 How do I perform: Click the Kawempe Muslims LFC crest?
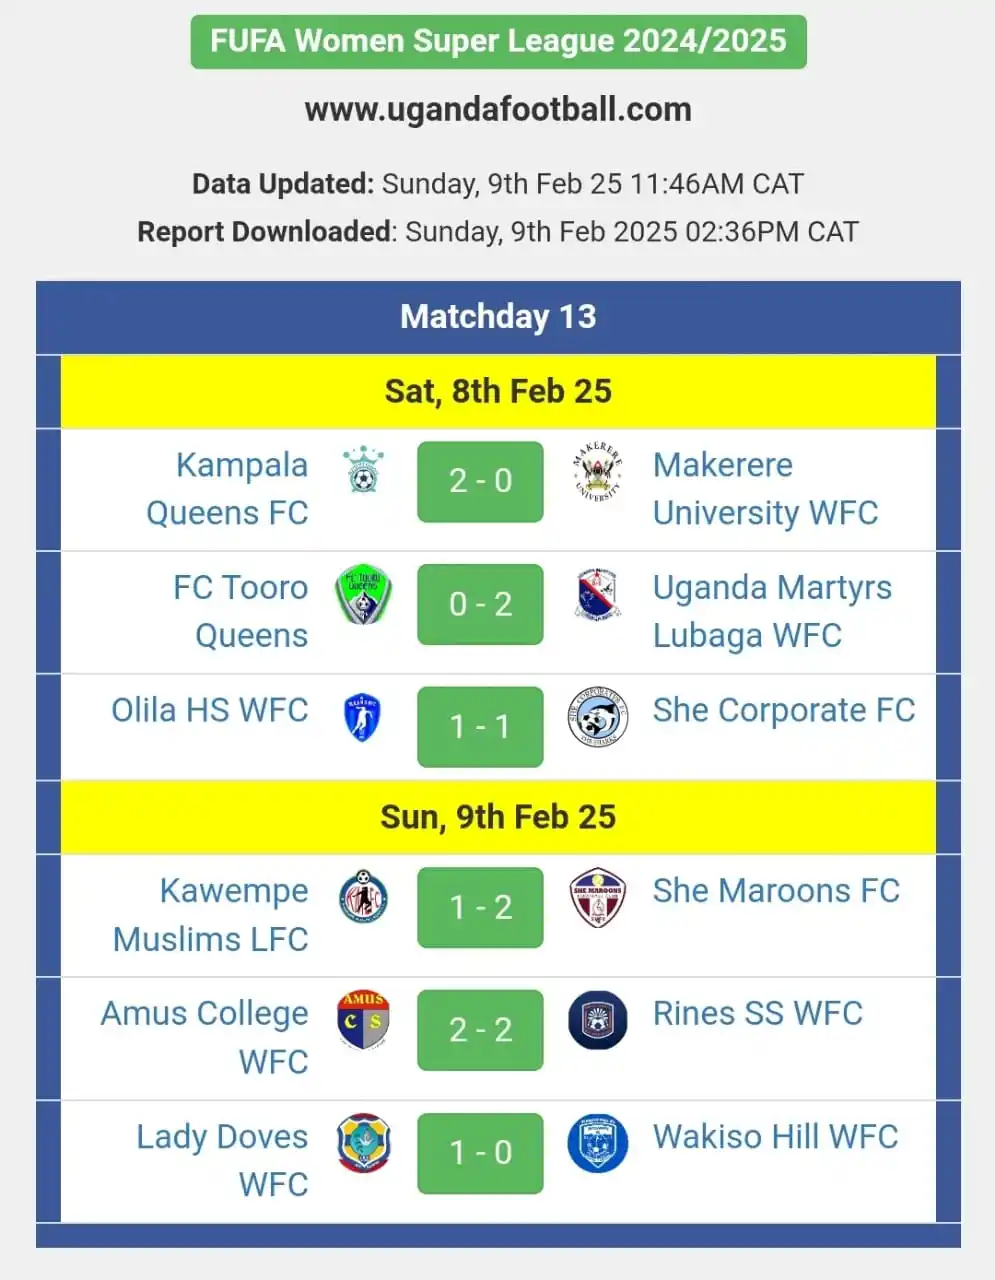363,896
